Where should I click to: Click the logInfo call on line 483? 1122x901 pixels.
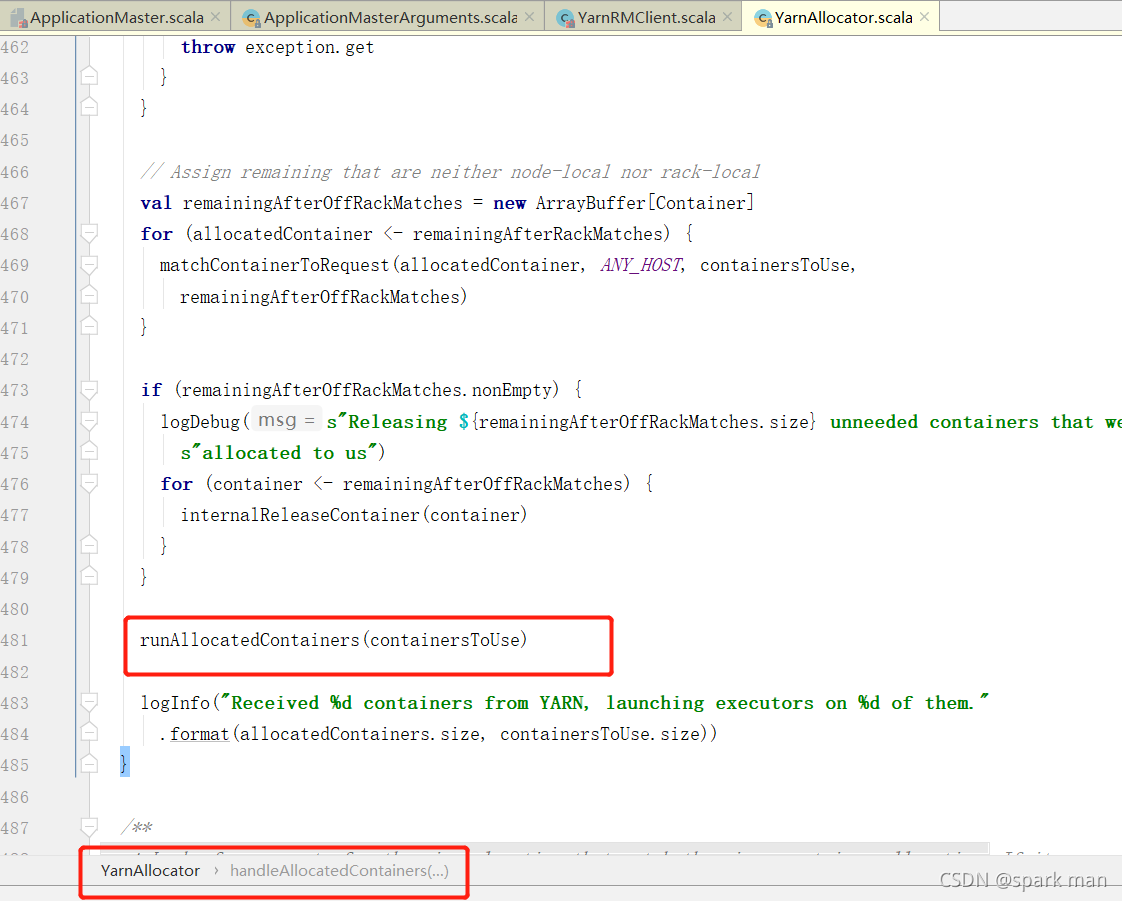175,703
